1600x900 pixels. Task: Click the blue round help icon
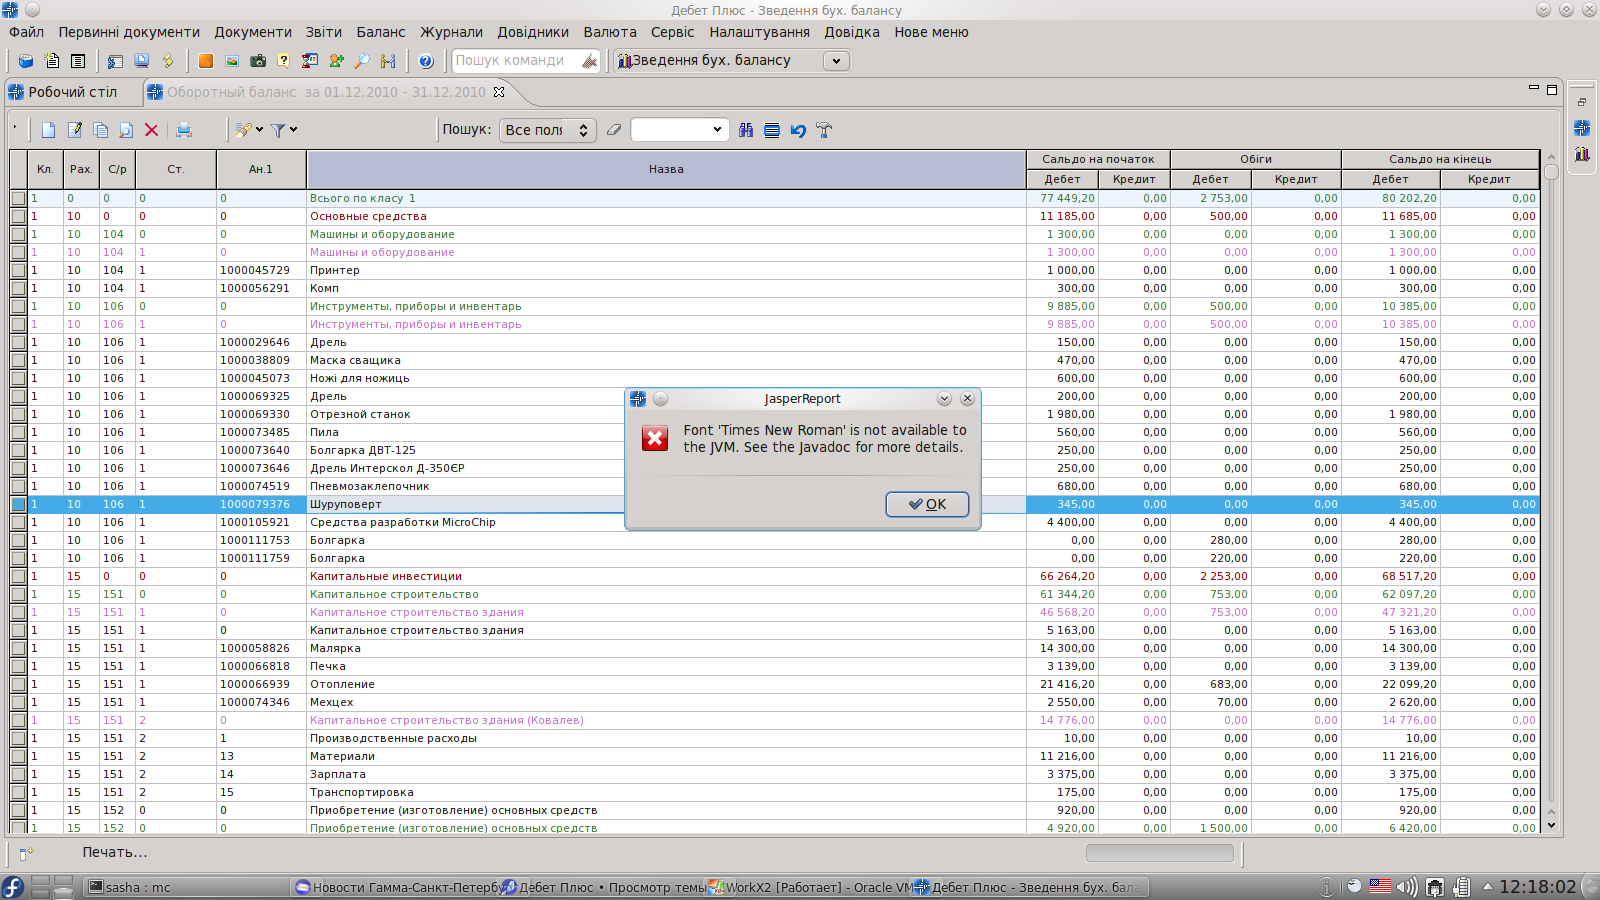click(426, 61)
